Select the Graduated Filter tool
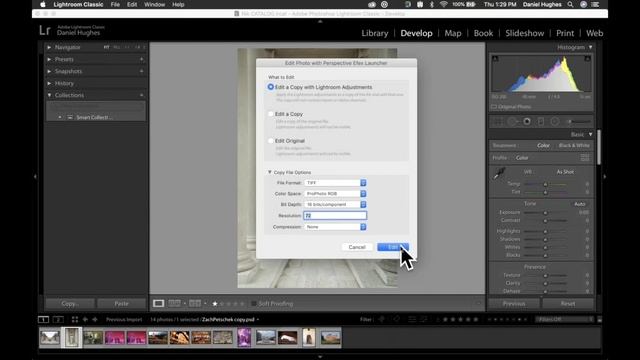640x360 pixels. pyautogui.click(x=541, y=122)
